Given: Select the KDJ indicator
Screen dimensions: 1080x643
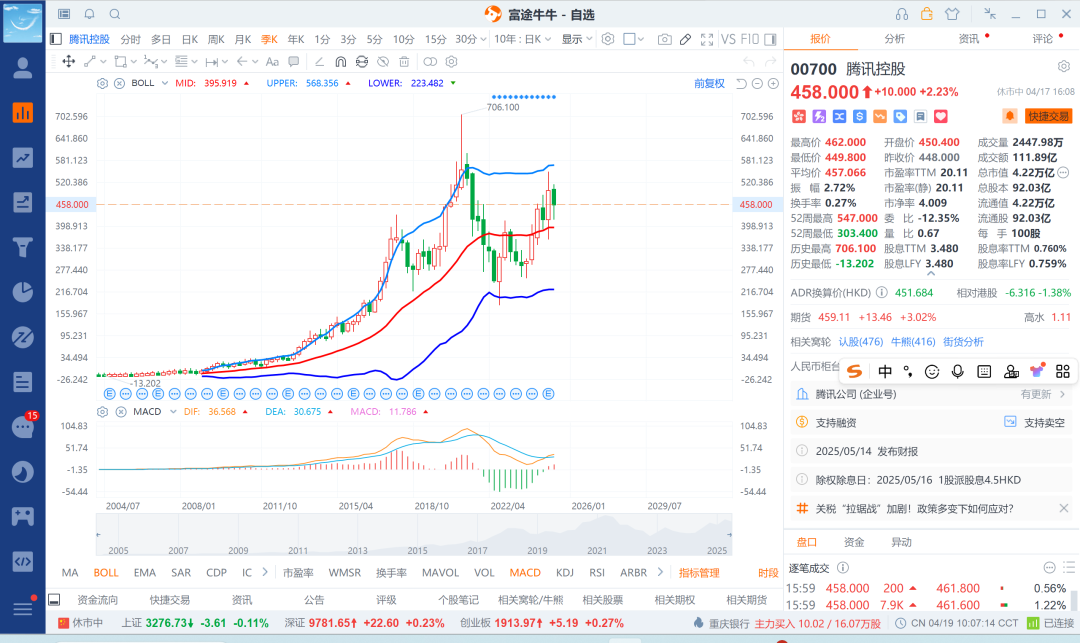Looking at the screenshot, I should tap(565, 573).
